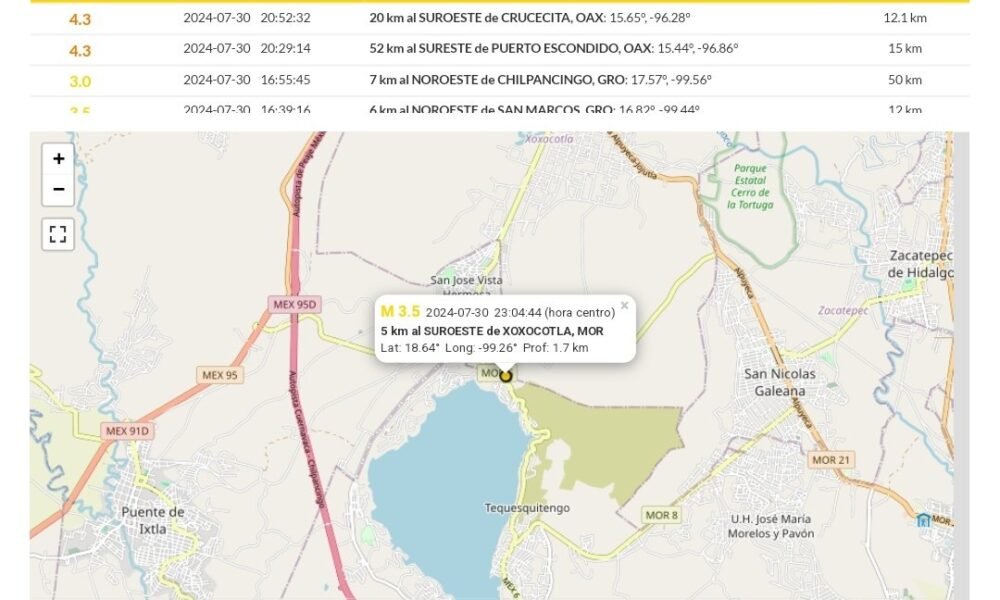Click the Zacatepec de Hidalgo map label
Image resolution: width=1000 pixels, height=600 pixels.
(x=920, y=264)
